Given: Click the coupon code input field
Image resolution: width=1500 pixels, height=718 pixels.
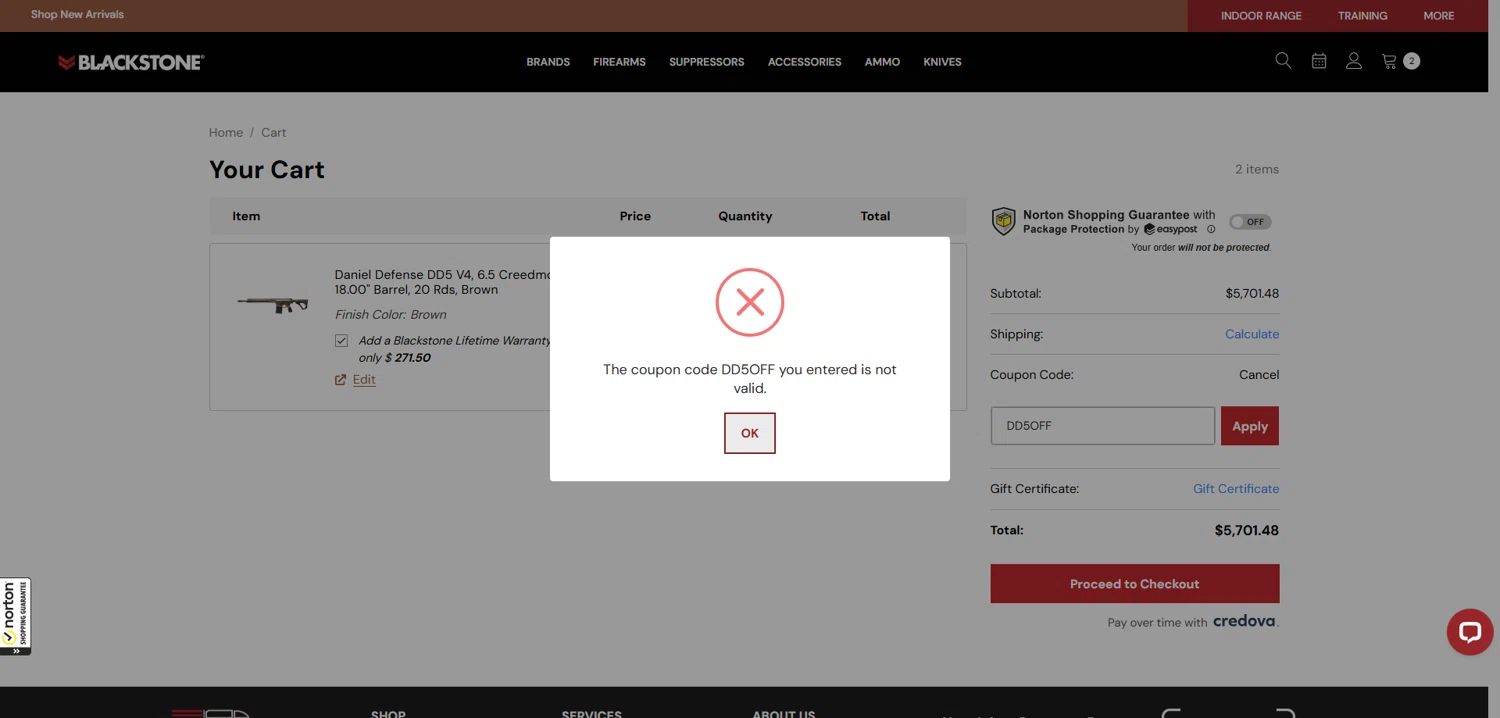Looking at the screenshot, I should [1103, 426].
